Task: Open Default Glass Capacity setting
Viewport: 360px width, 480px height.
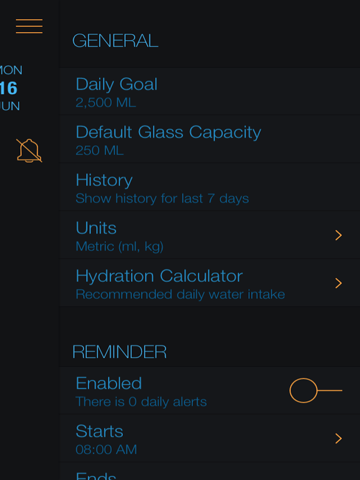Action: coord(210,140)
